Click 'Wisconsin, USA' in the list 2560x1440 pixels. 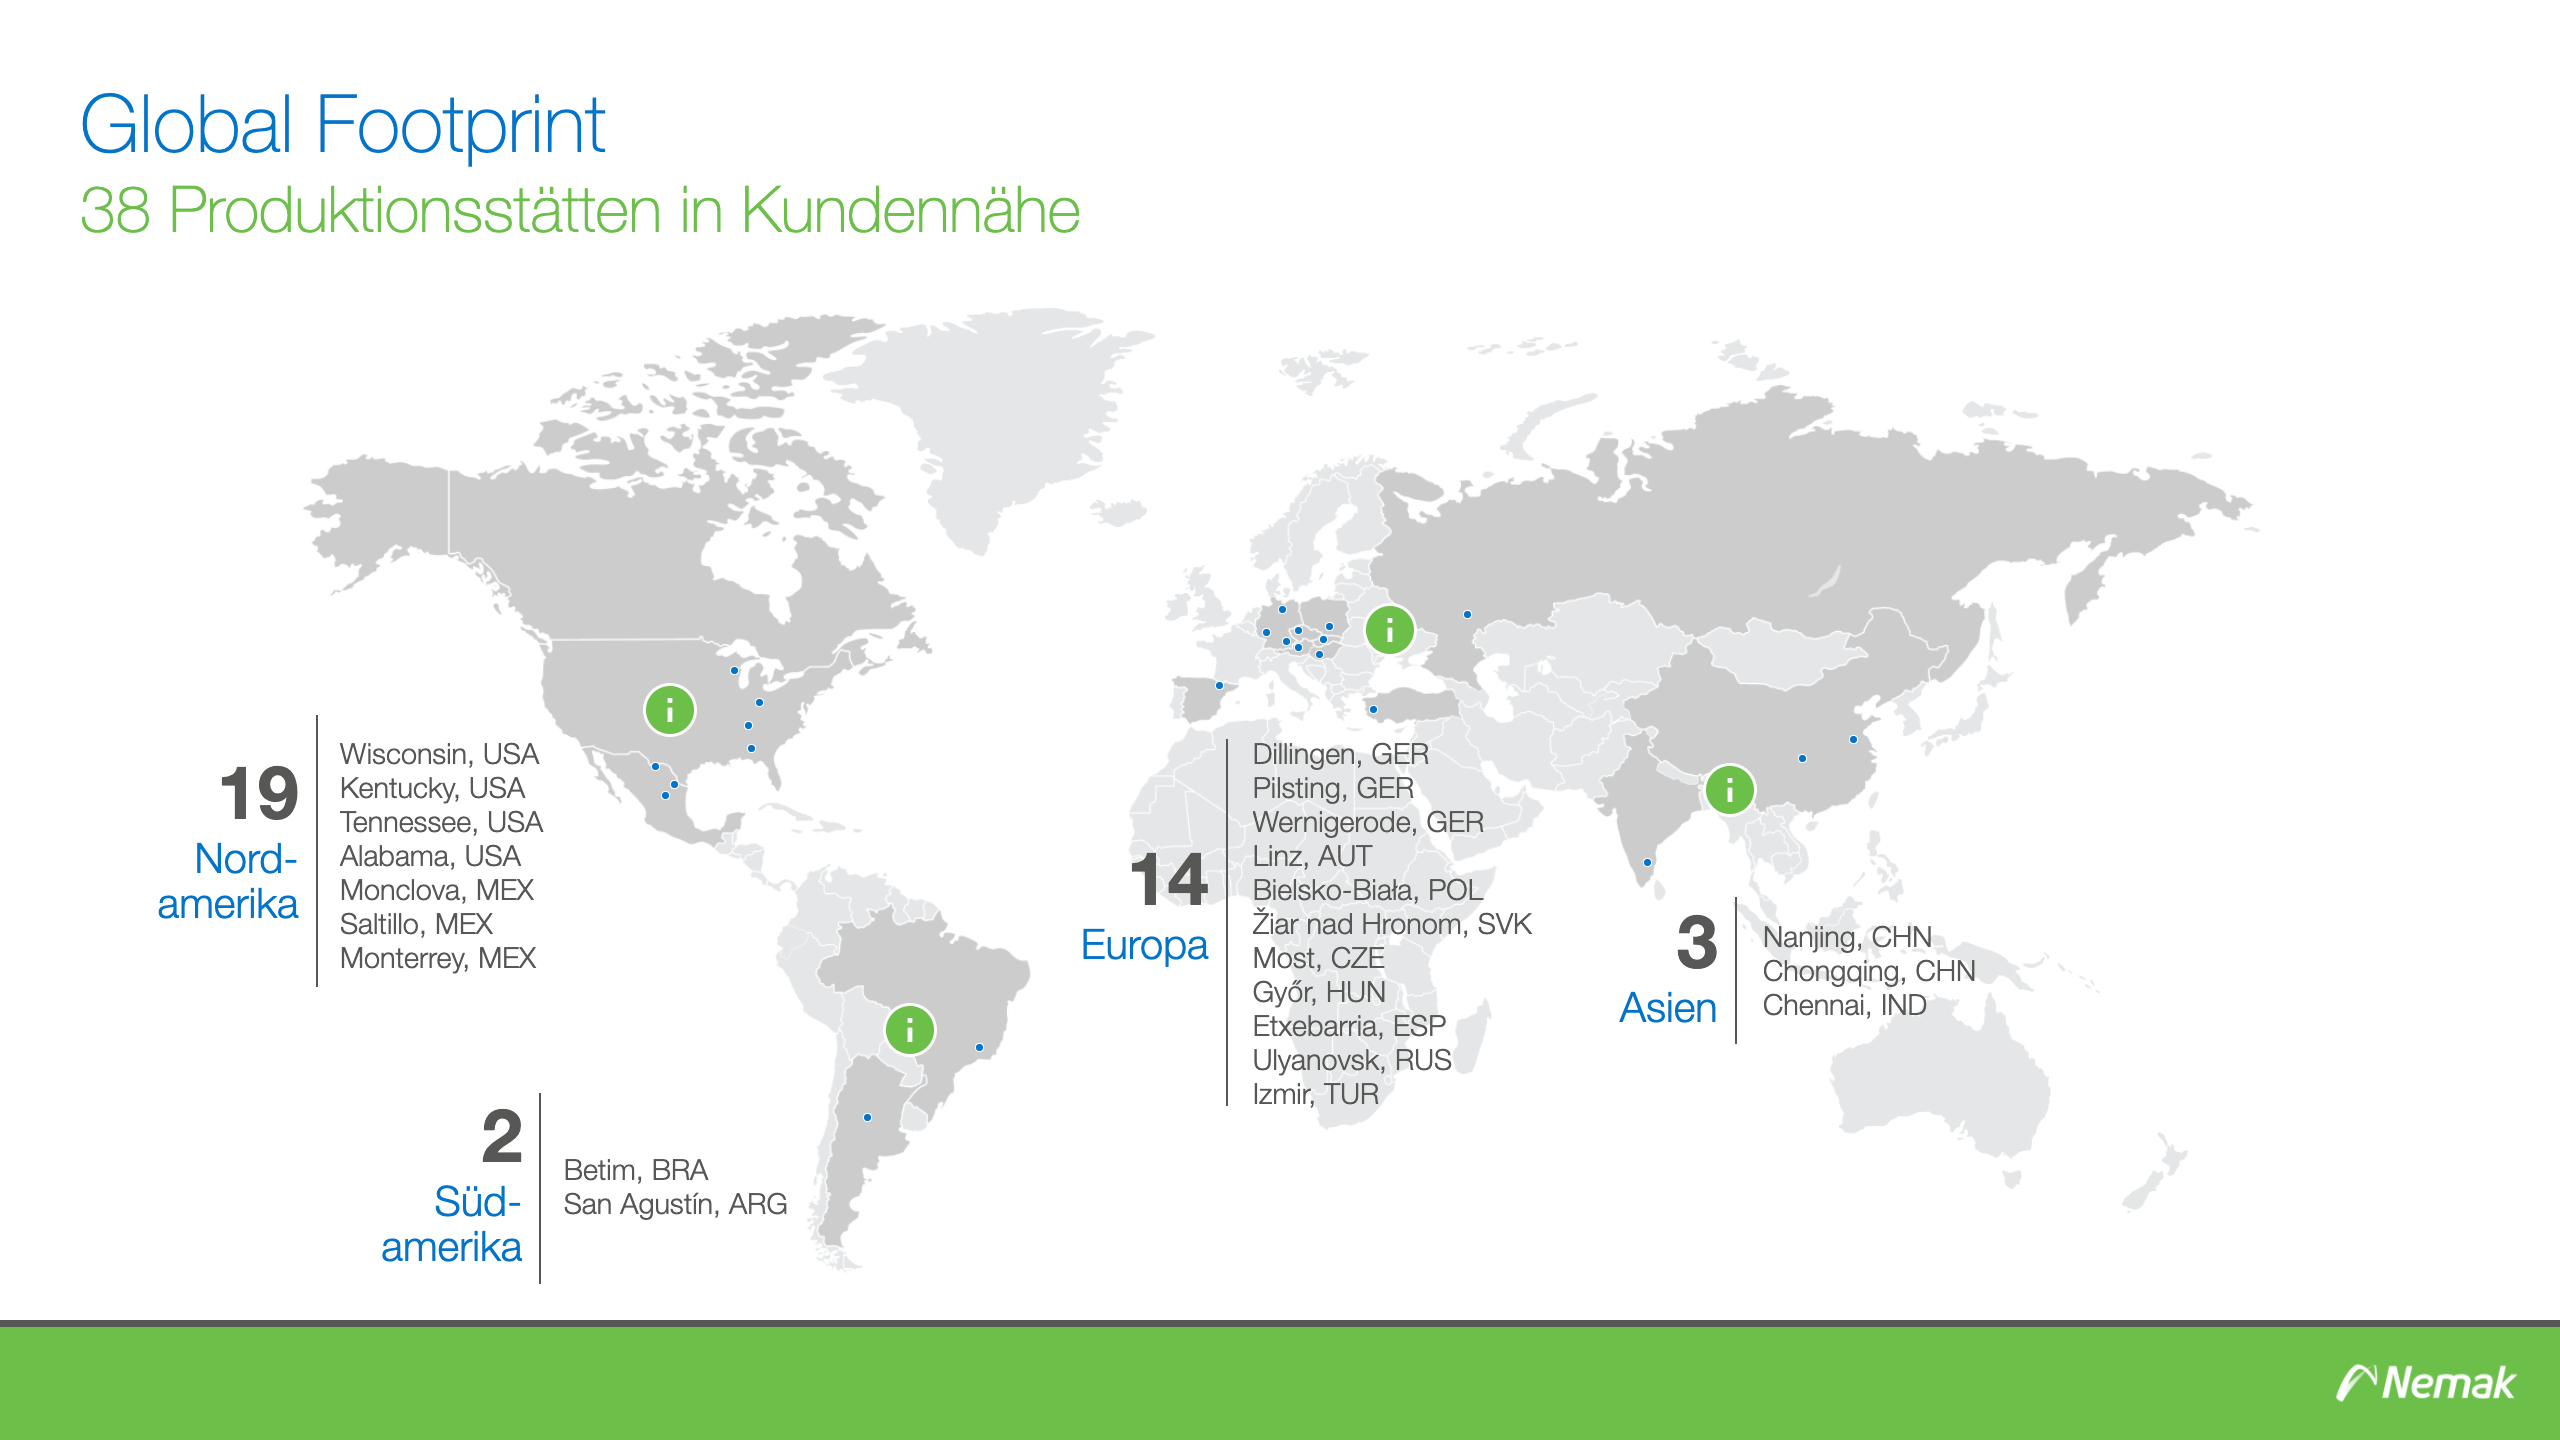[x=439, y=754]
